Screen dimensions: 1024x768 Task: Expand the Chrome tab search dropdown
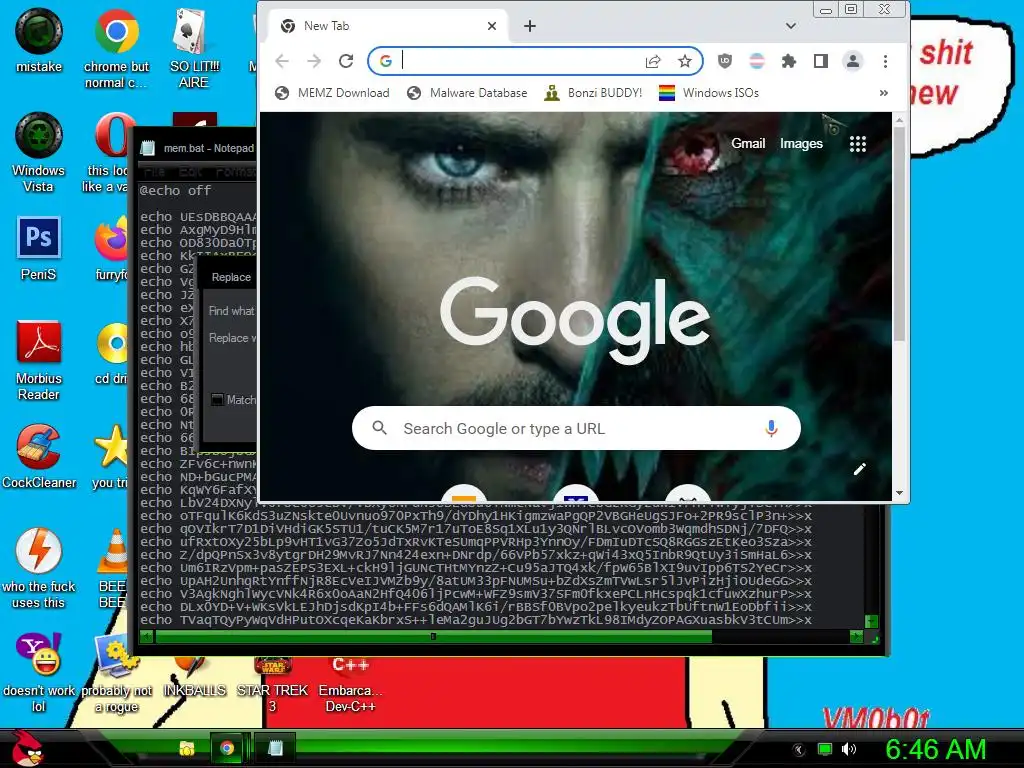coord(791,26)
